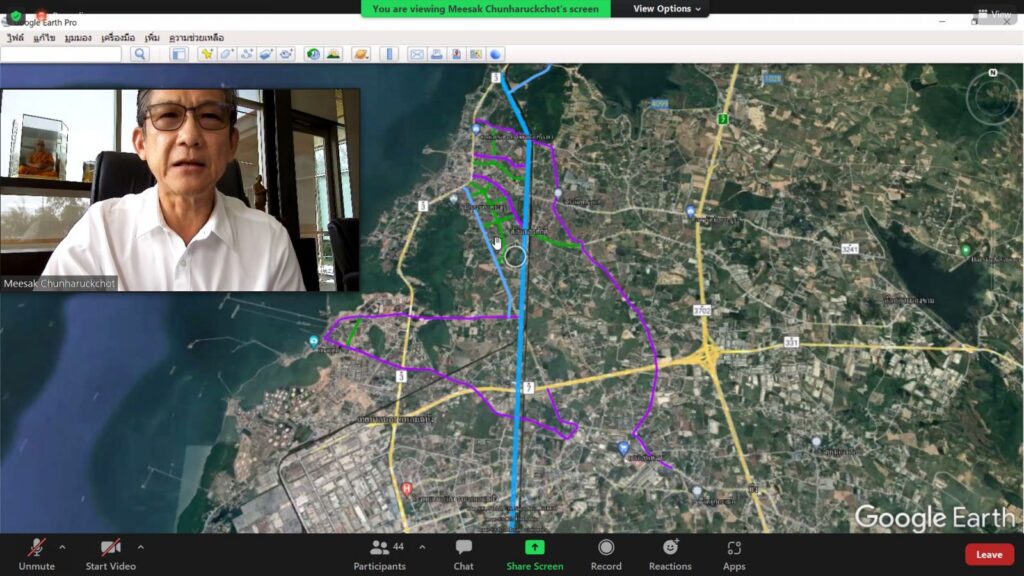Viewport: 1024px width, 576px height.
Task: Click the Google Earth search magnifier button
Action: tap(139, 54)
